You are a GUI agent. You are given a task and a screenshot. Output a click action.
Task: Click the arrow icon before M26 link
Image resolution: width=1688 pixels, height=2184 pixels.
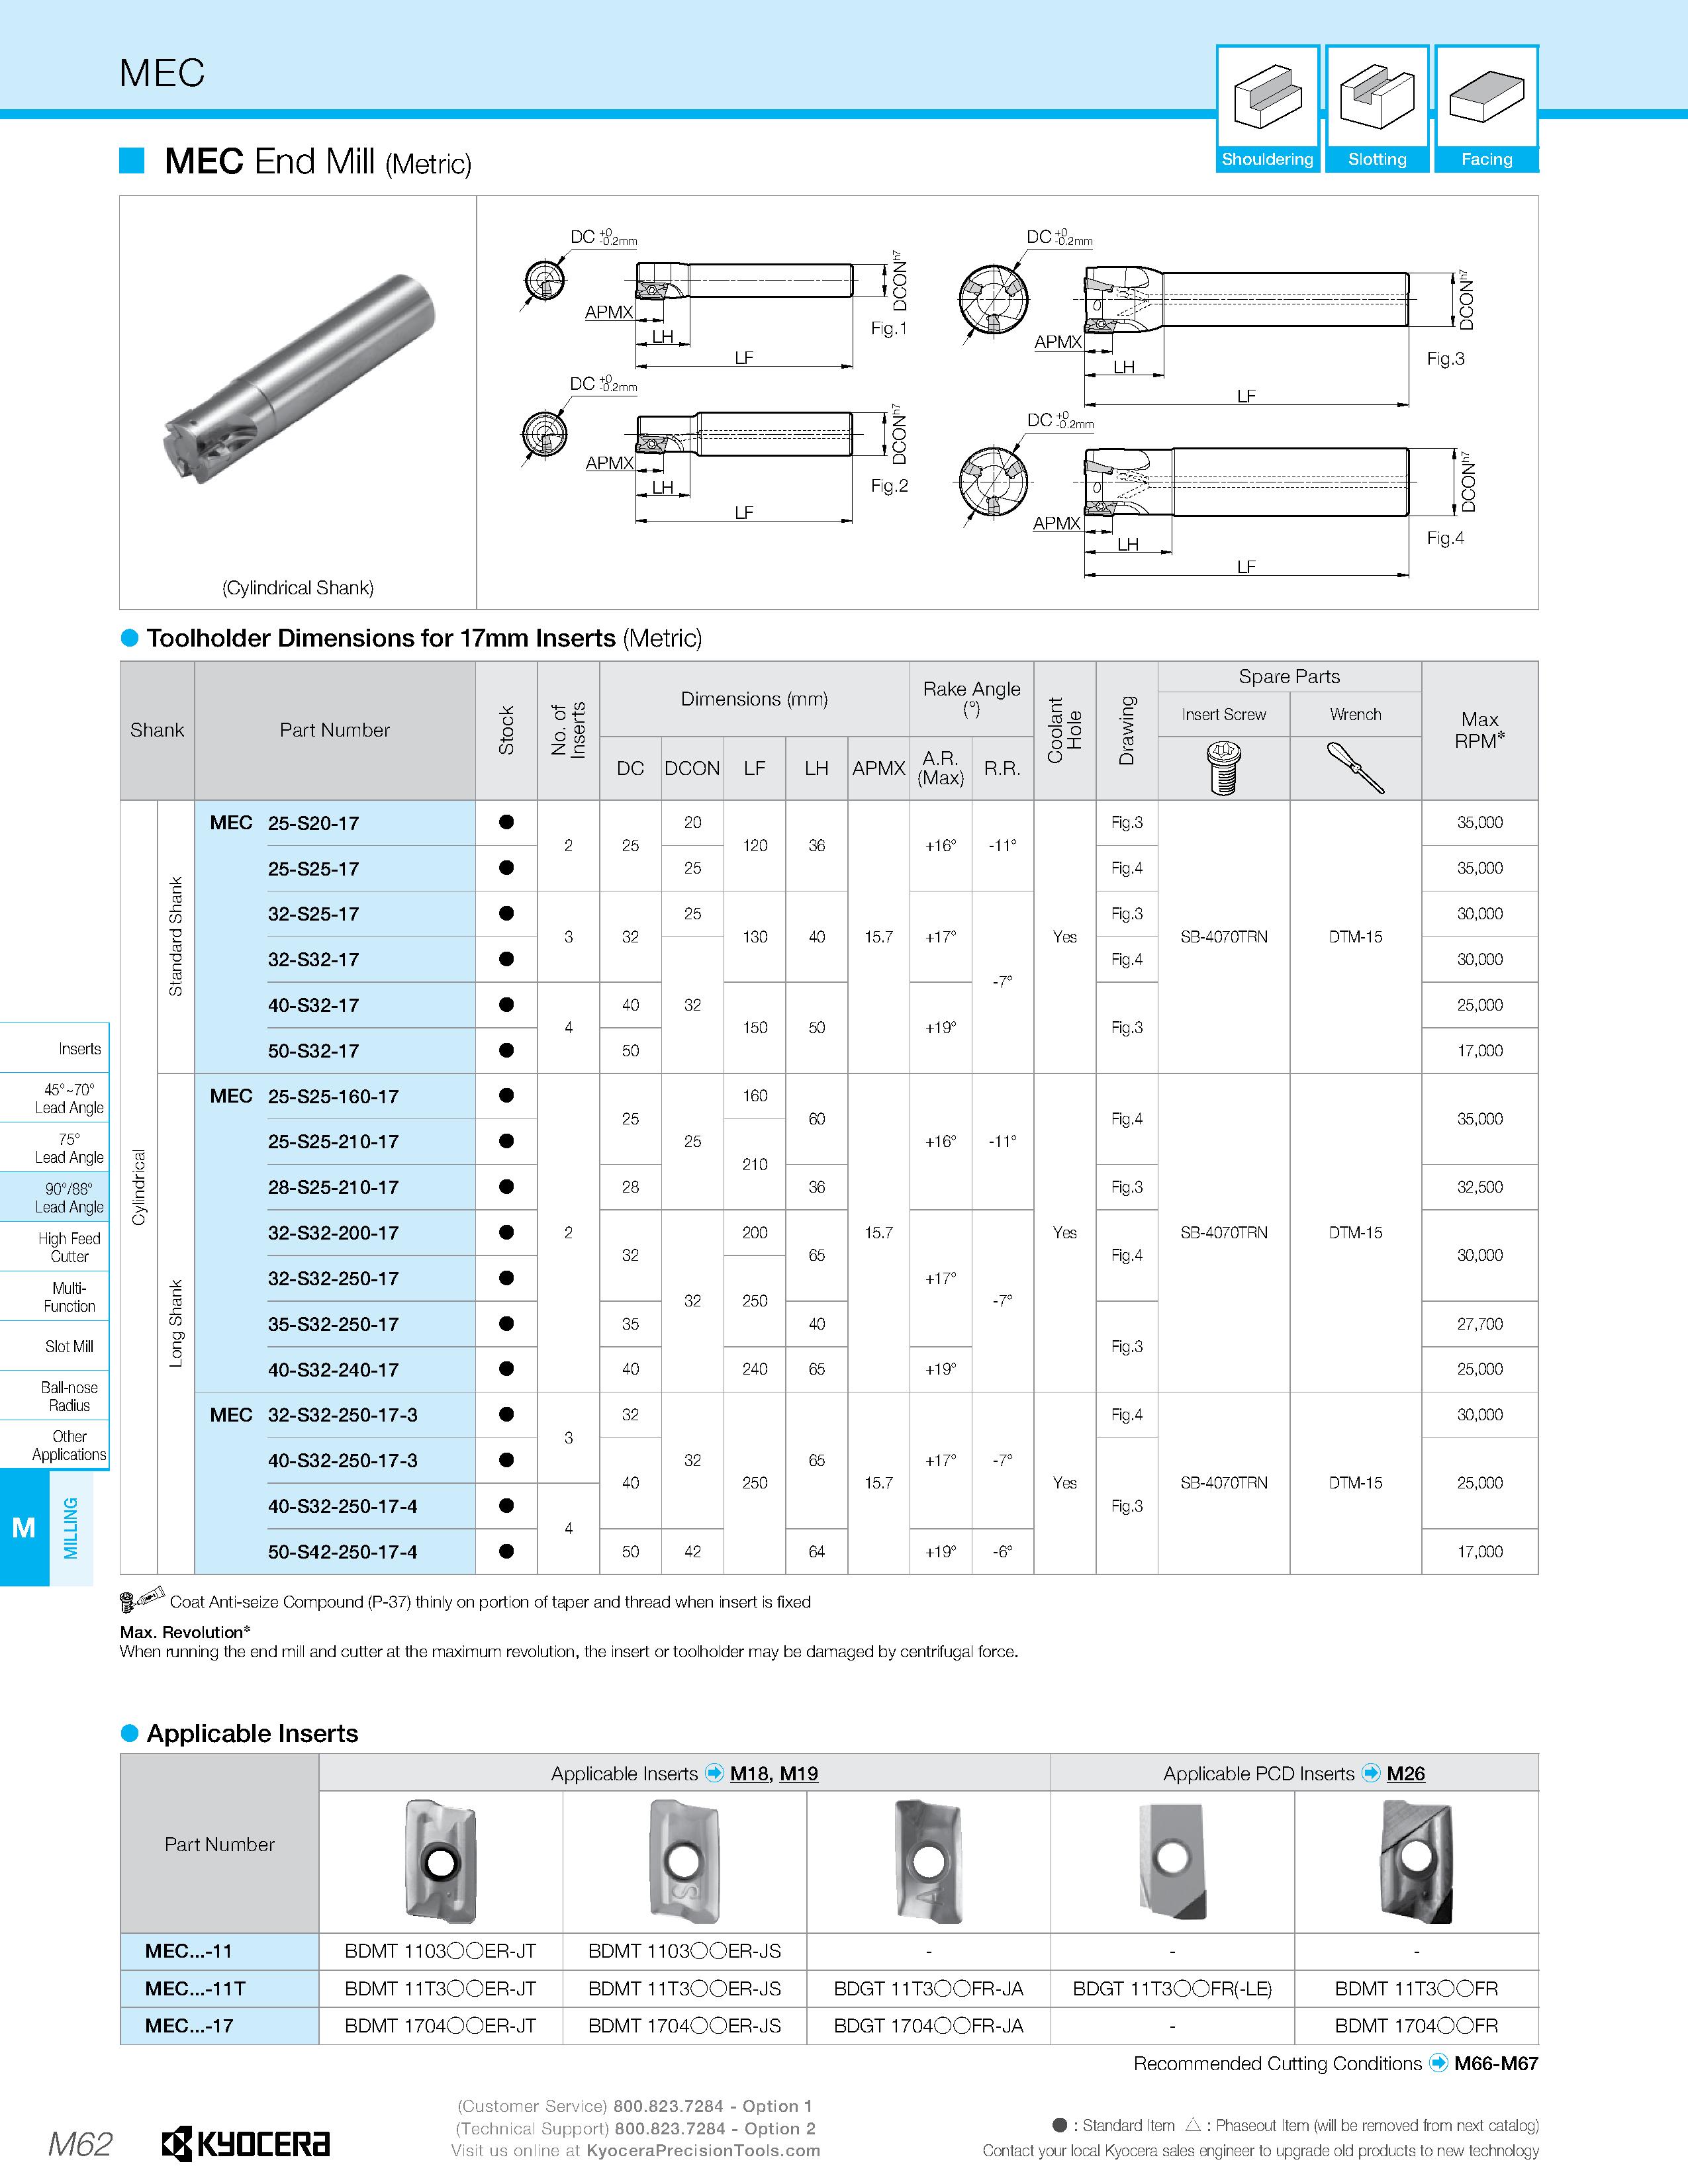(1371, 1773)
